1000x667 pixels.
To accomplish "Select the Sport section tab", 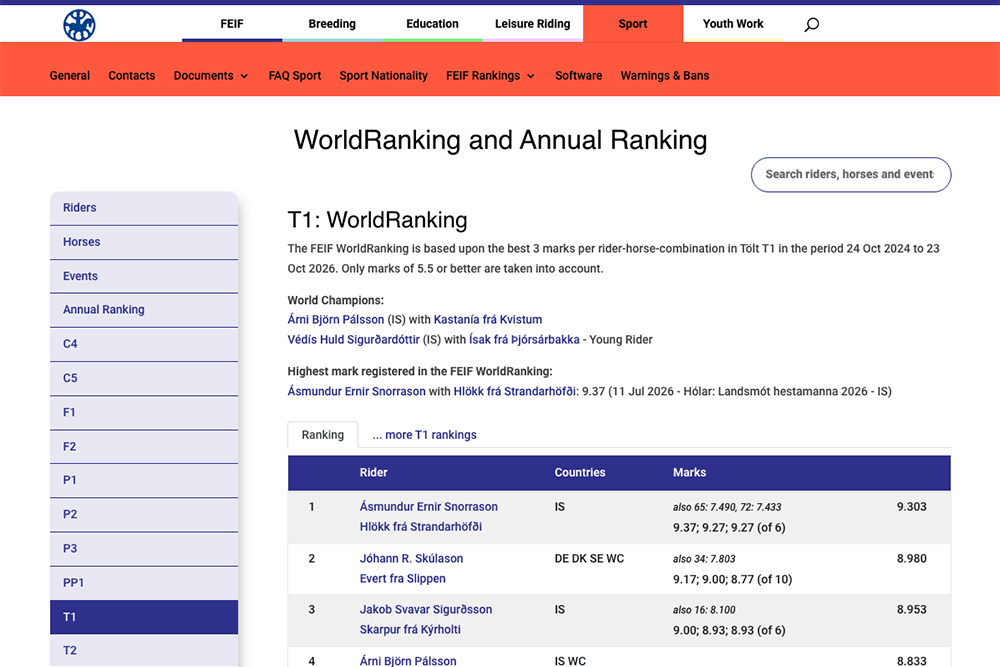I will pyautogui.click(x=633, y=24).
